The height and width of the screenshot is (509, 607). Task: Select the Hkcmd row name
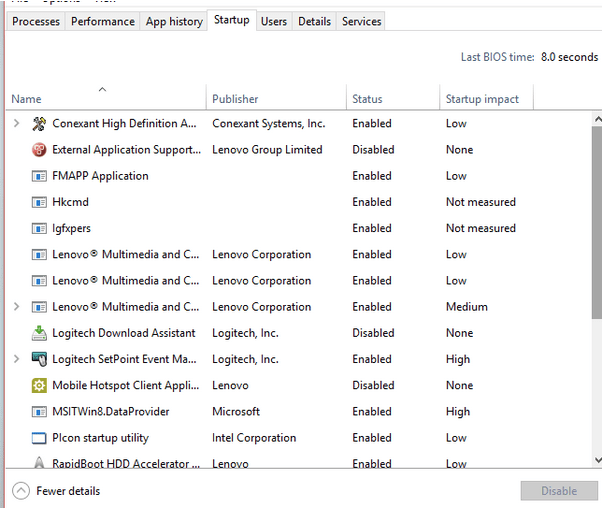70,202
